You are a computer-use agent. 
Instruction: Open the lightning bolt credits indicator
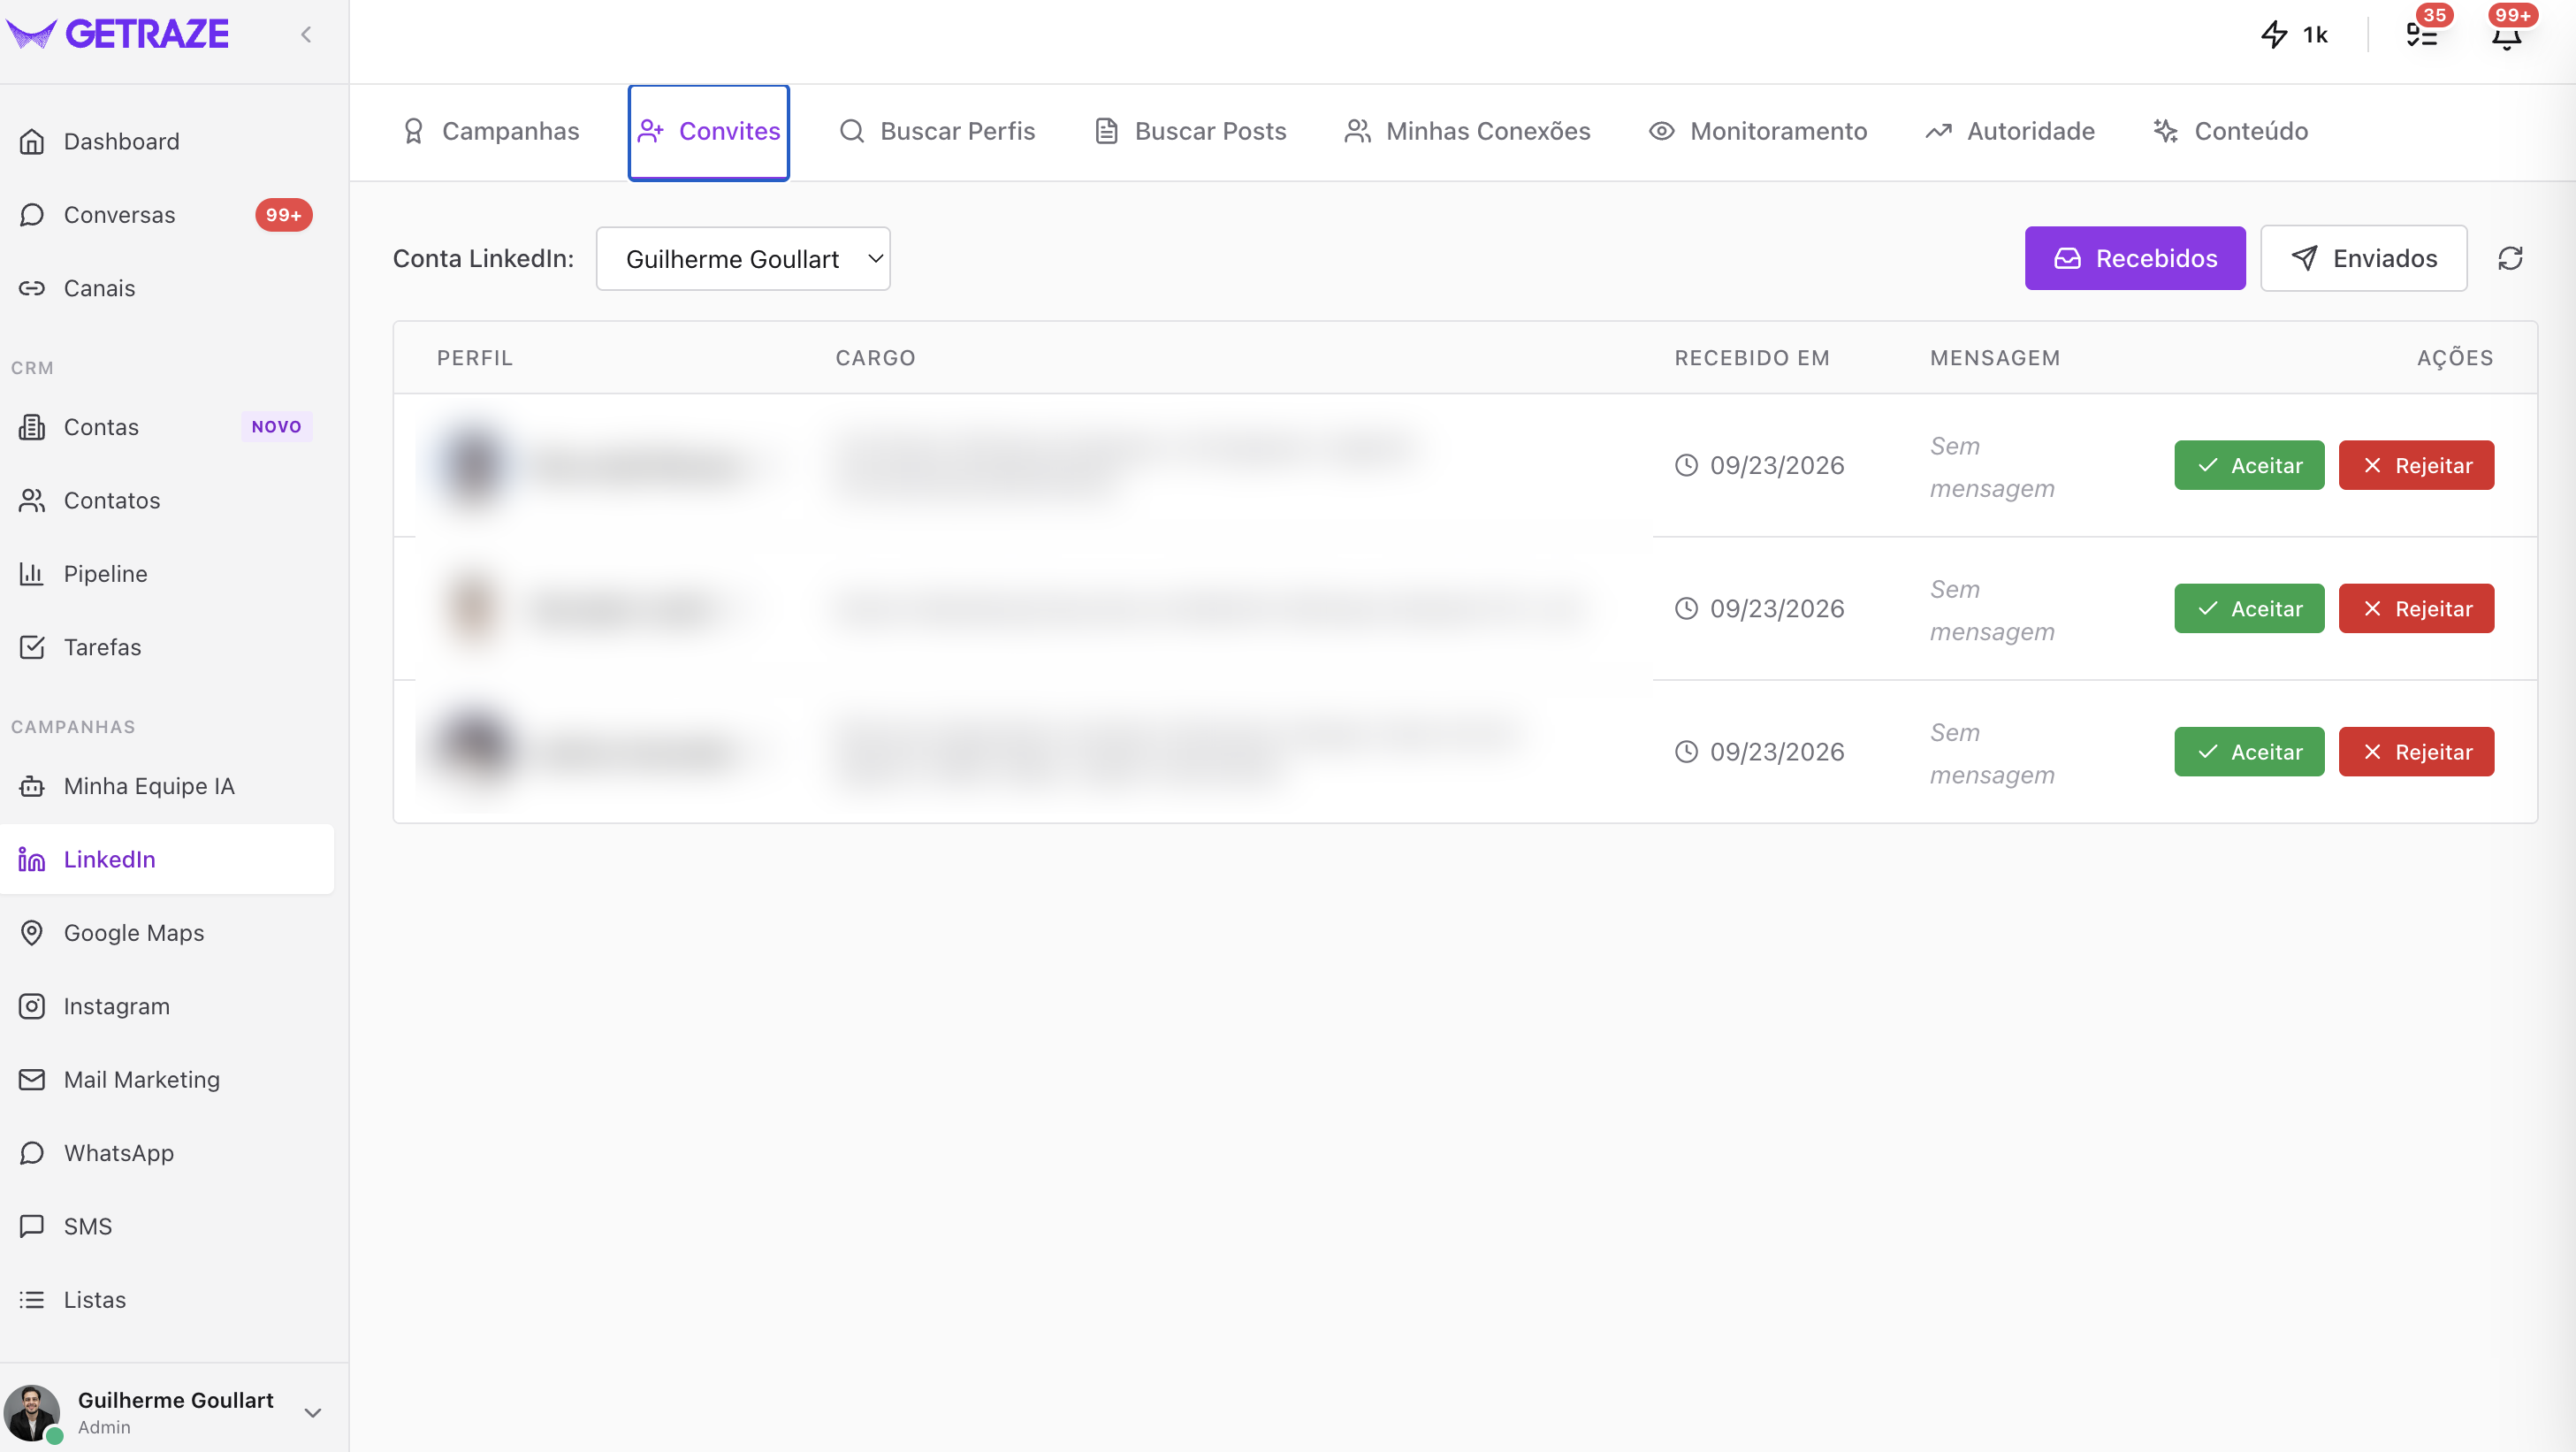2294,35
